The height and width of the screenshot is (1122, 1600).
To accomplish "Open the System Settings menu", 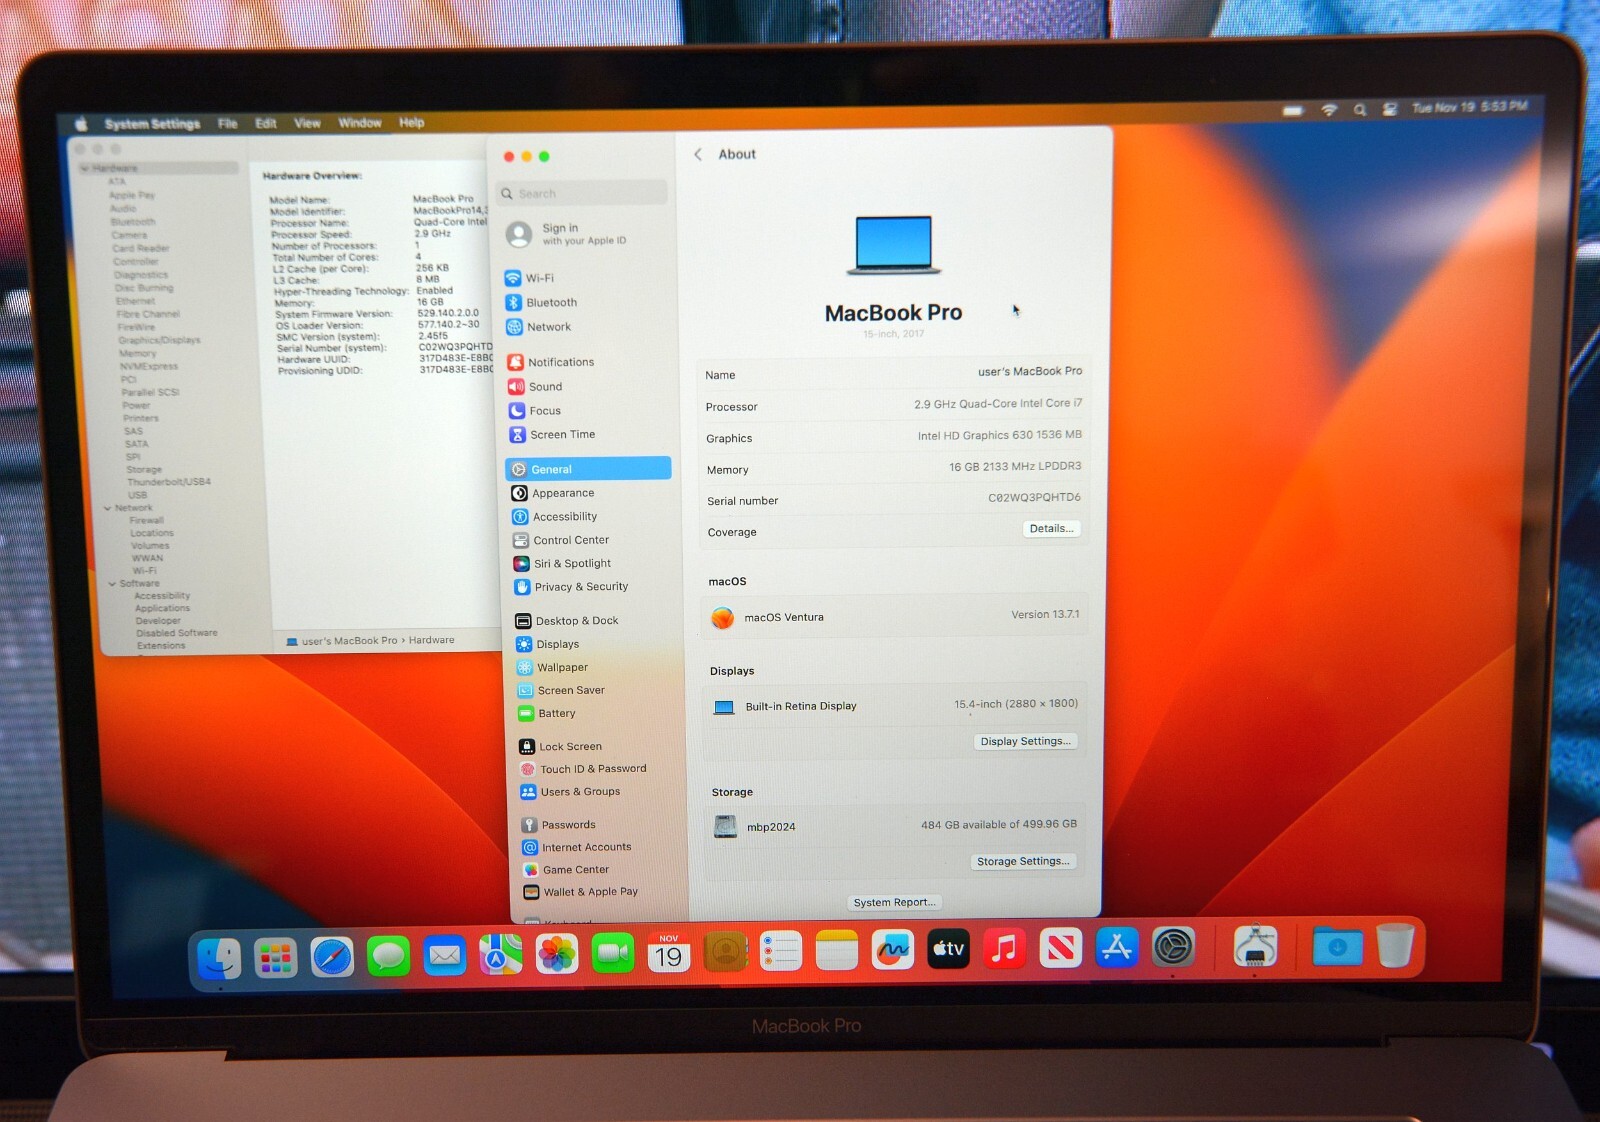I will (x=152, y=124).
